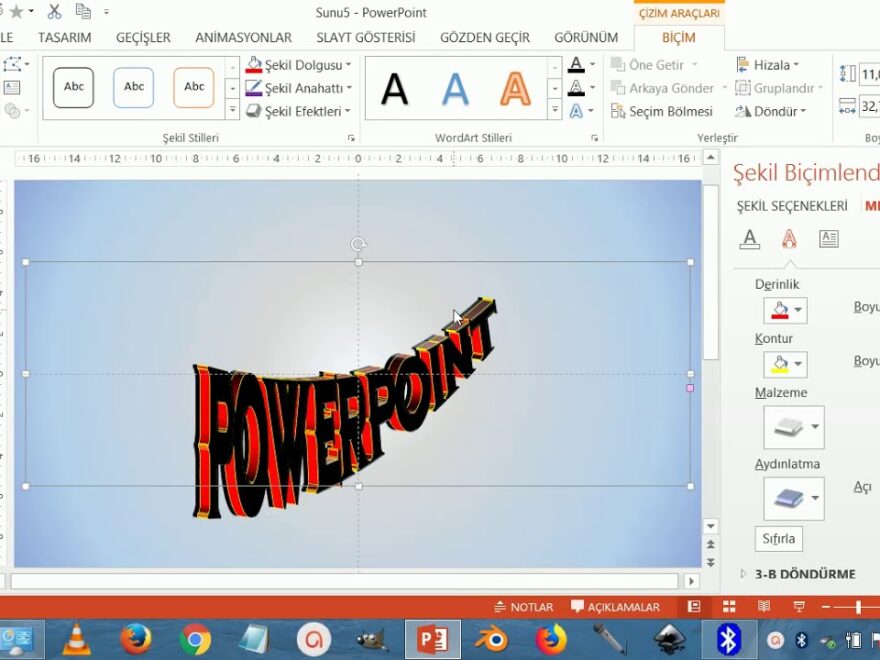The width and height of the screenshot is (880, 660).
Task: Open the Şekil Efektleri effects menu
Action: pos(299,111)
